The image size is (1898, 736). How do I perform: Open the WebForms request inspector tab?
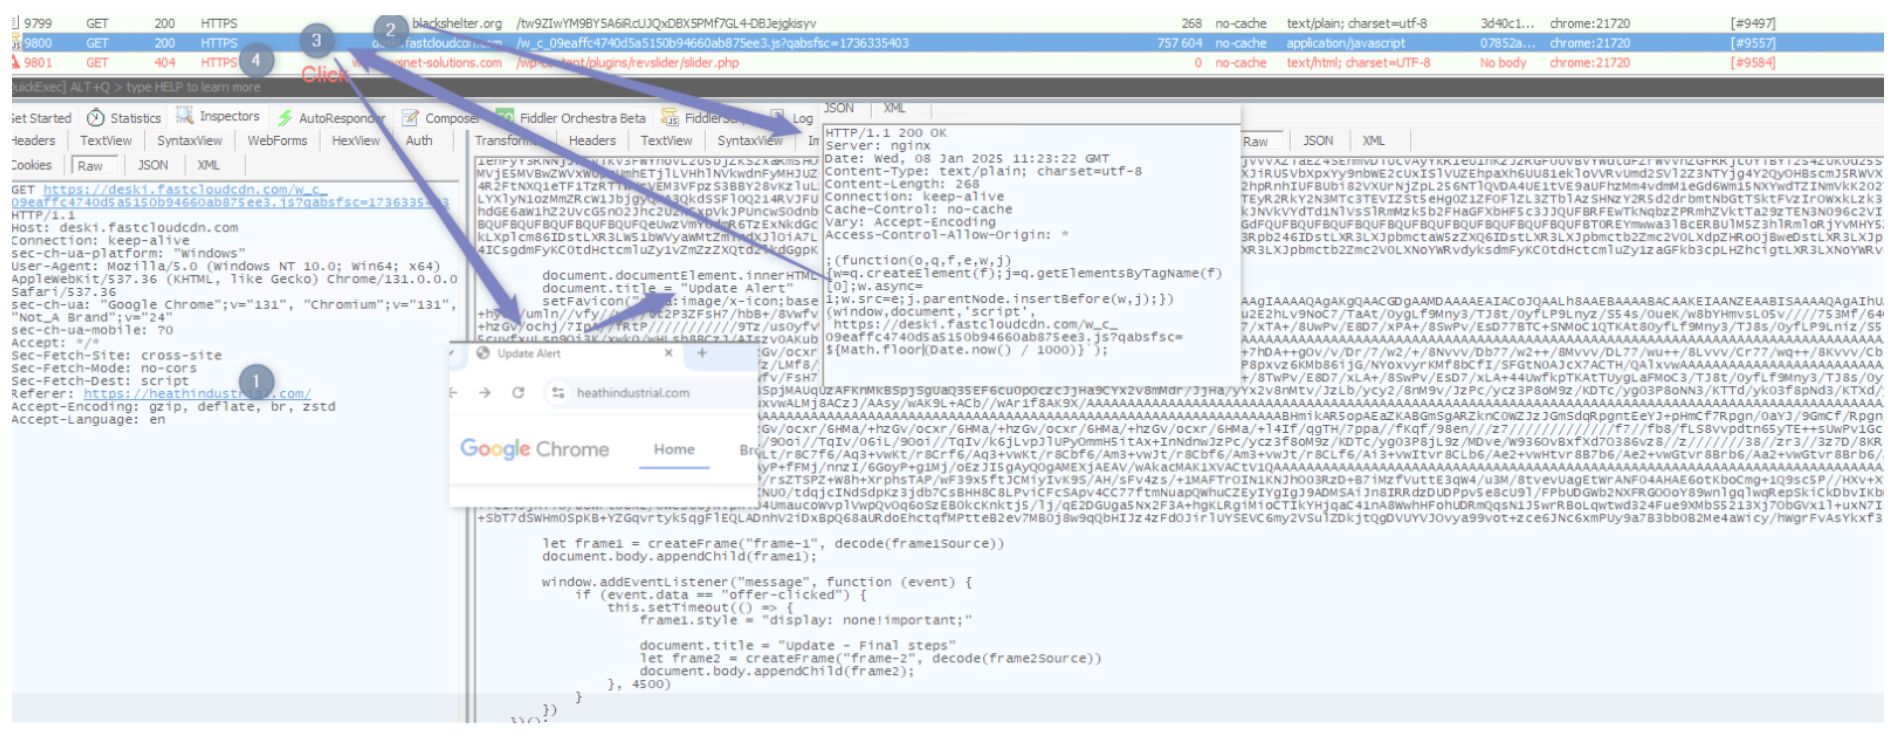pos(277,141)
